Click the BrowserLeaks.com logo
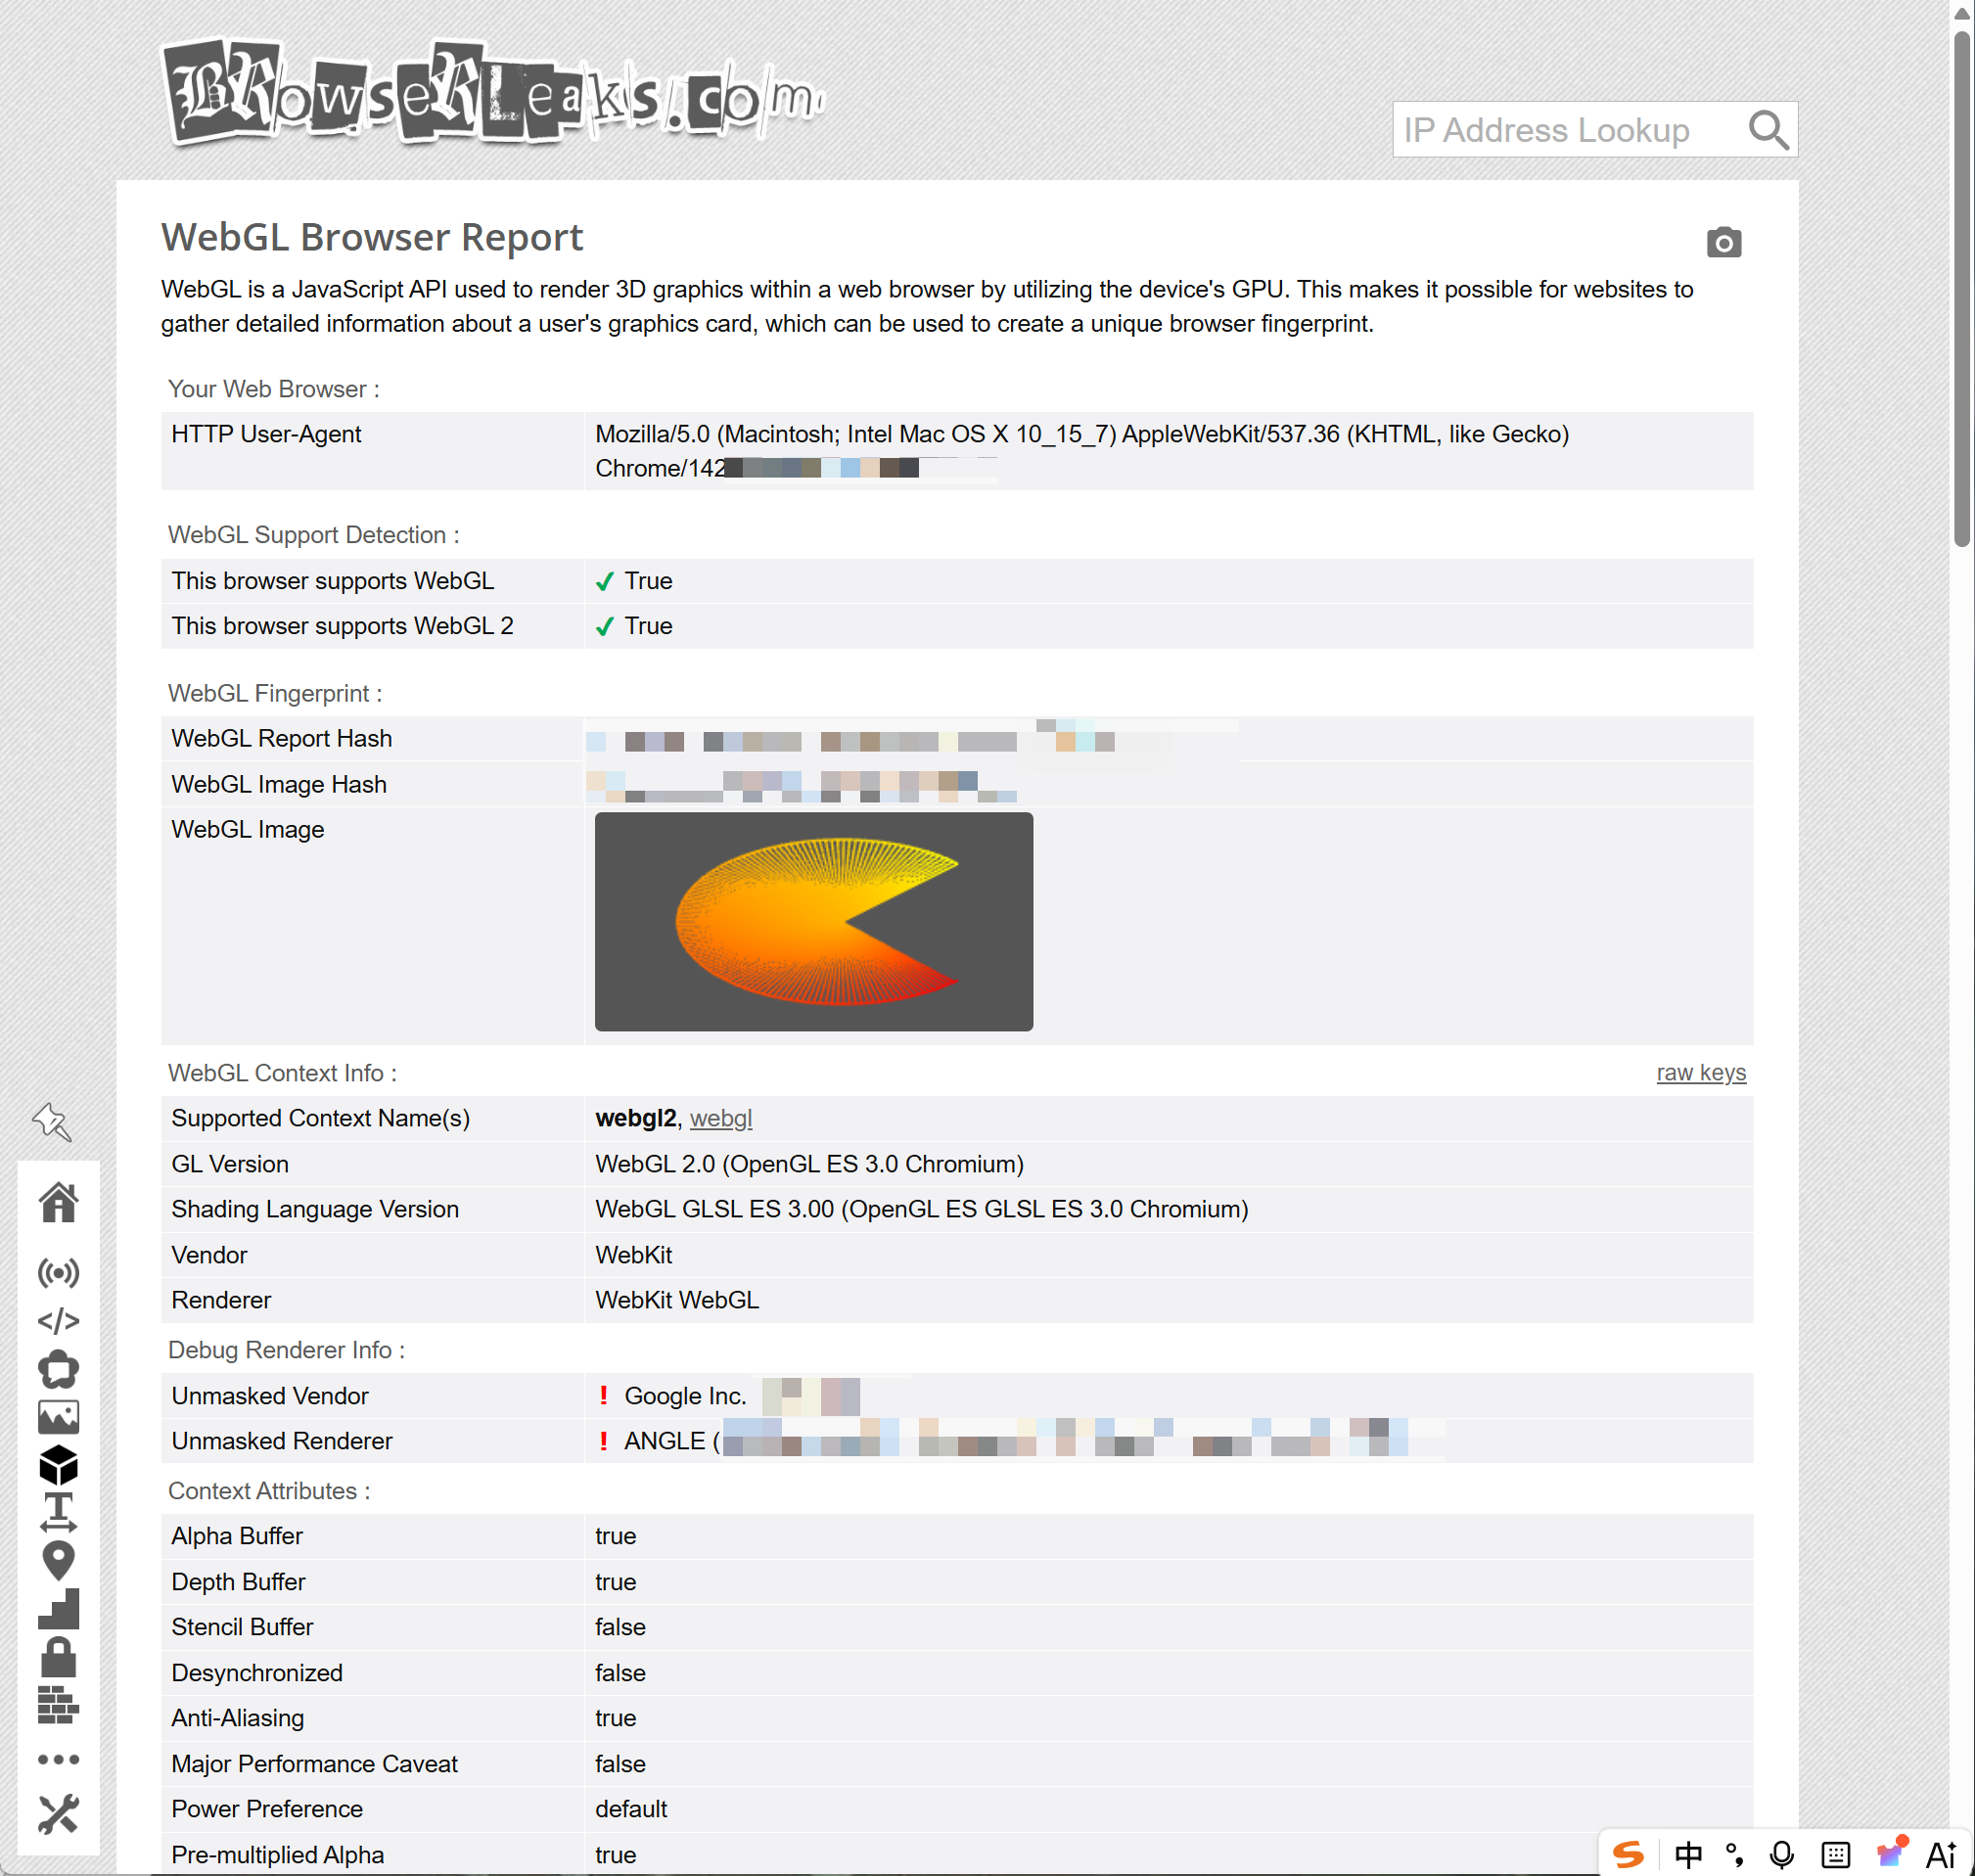Image resolution: width=1975 pixels, height=1876 pixels. pos(493,93)
